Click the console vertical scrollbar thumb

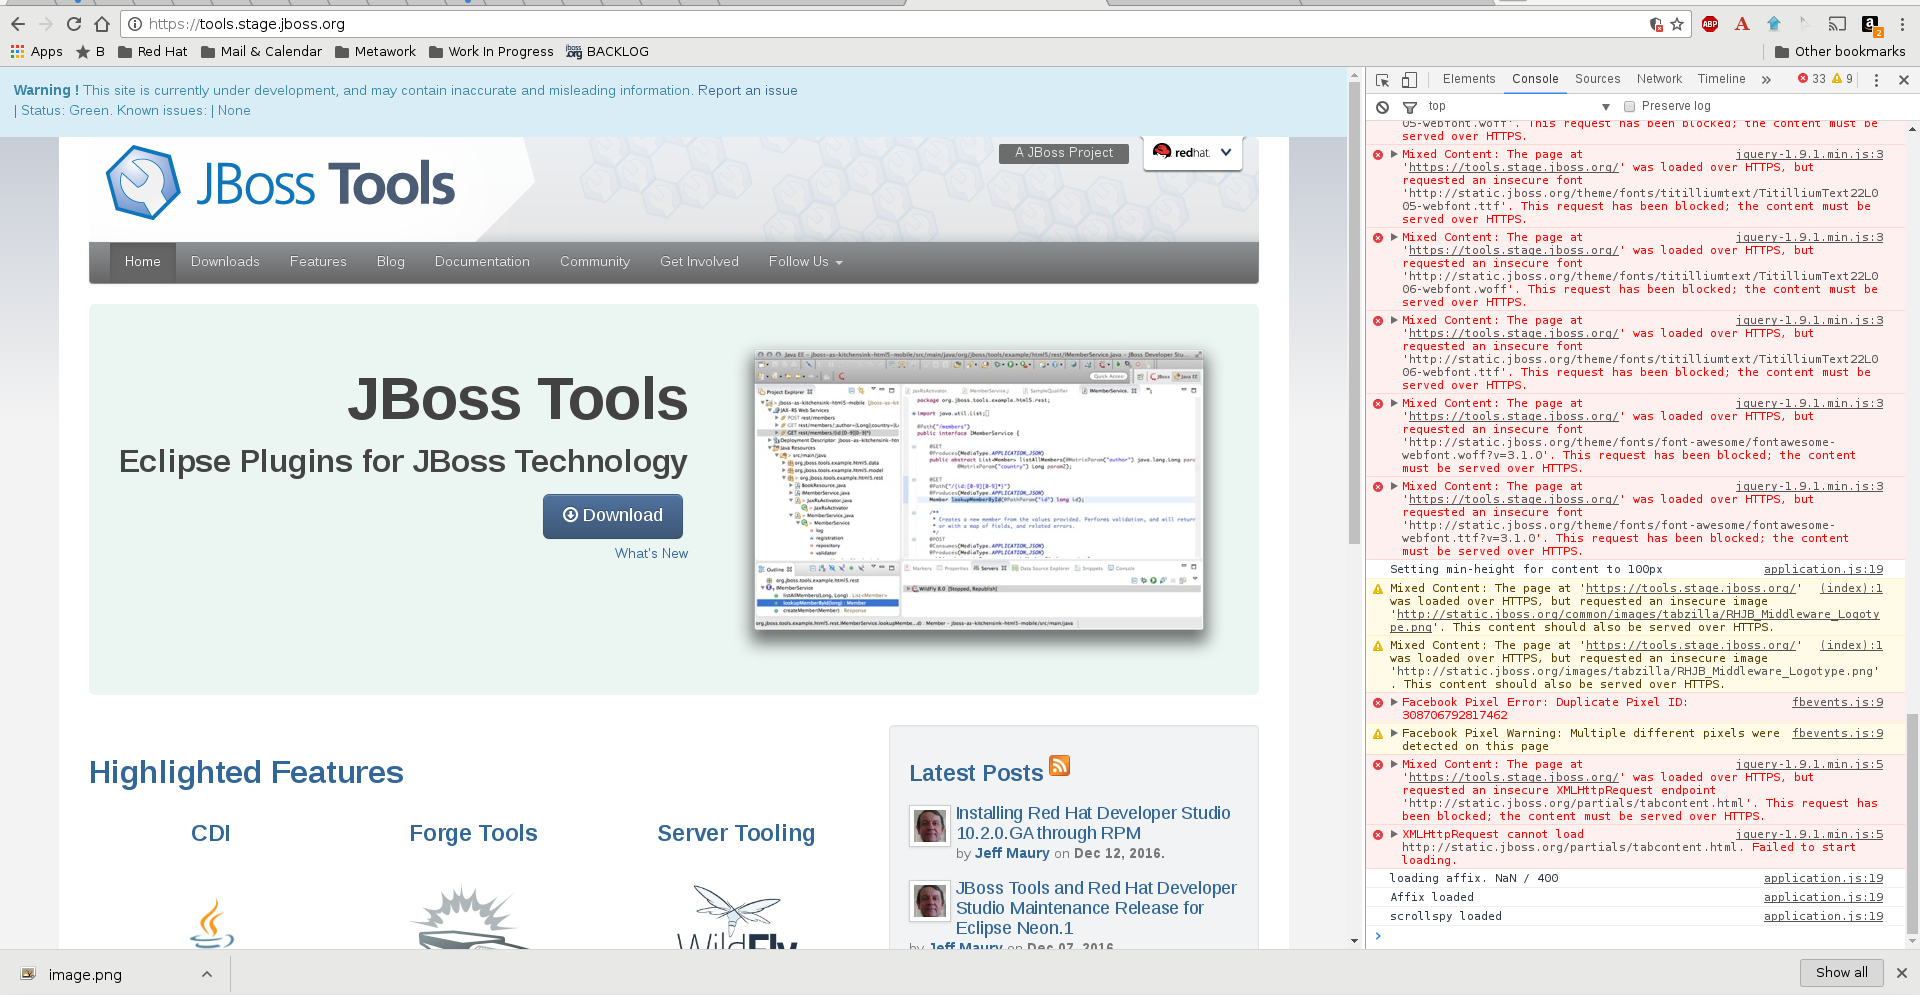[x=1913, y=823]
